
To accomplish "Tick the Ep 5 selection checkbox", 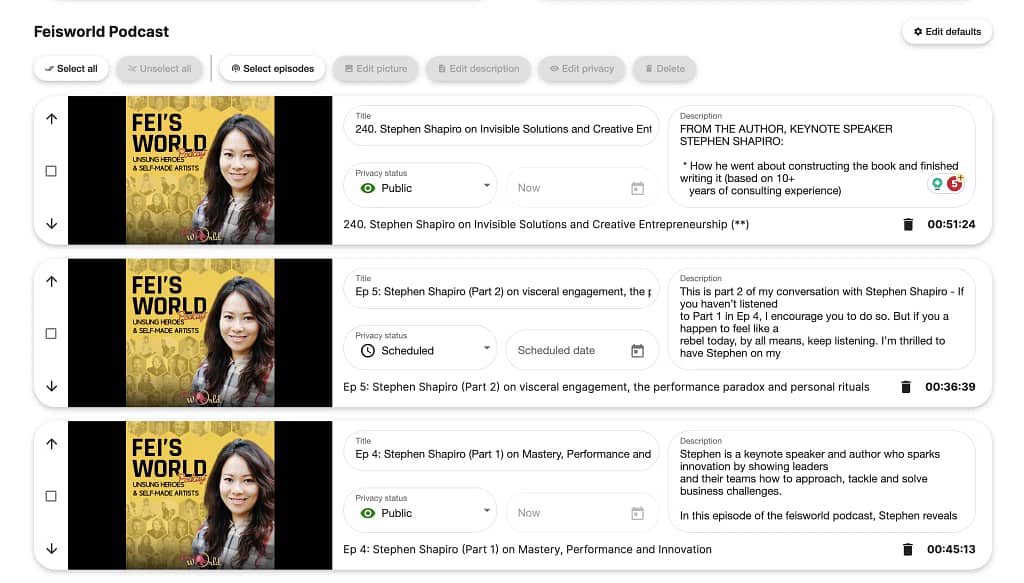I will (52, 334).
